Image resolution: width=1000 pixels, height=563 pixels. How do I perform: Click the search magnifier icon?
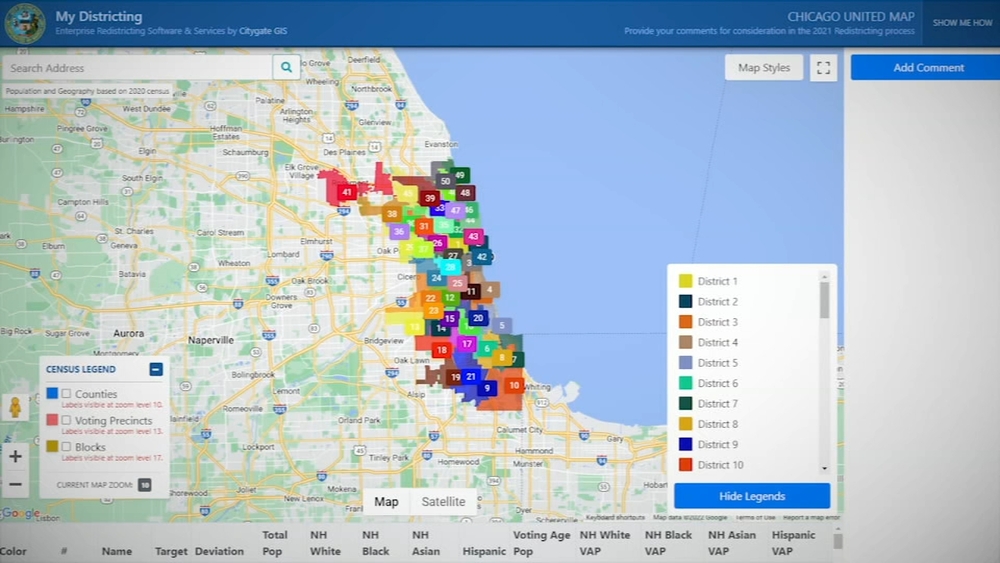point(286,67)
